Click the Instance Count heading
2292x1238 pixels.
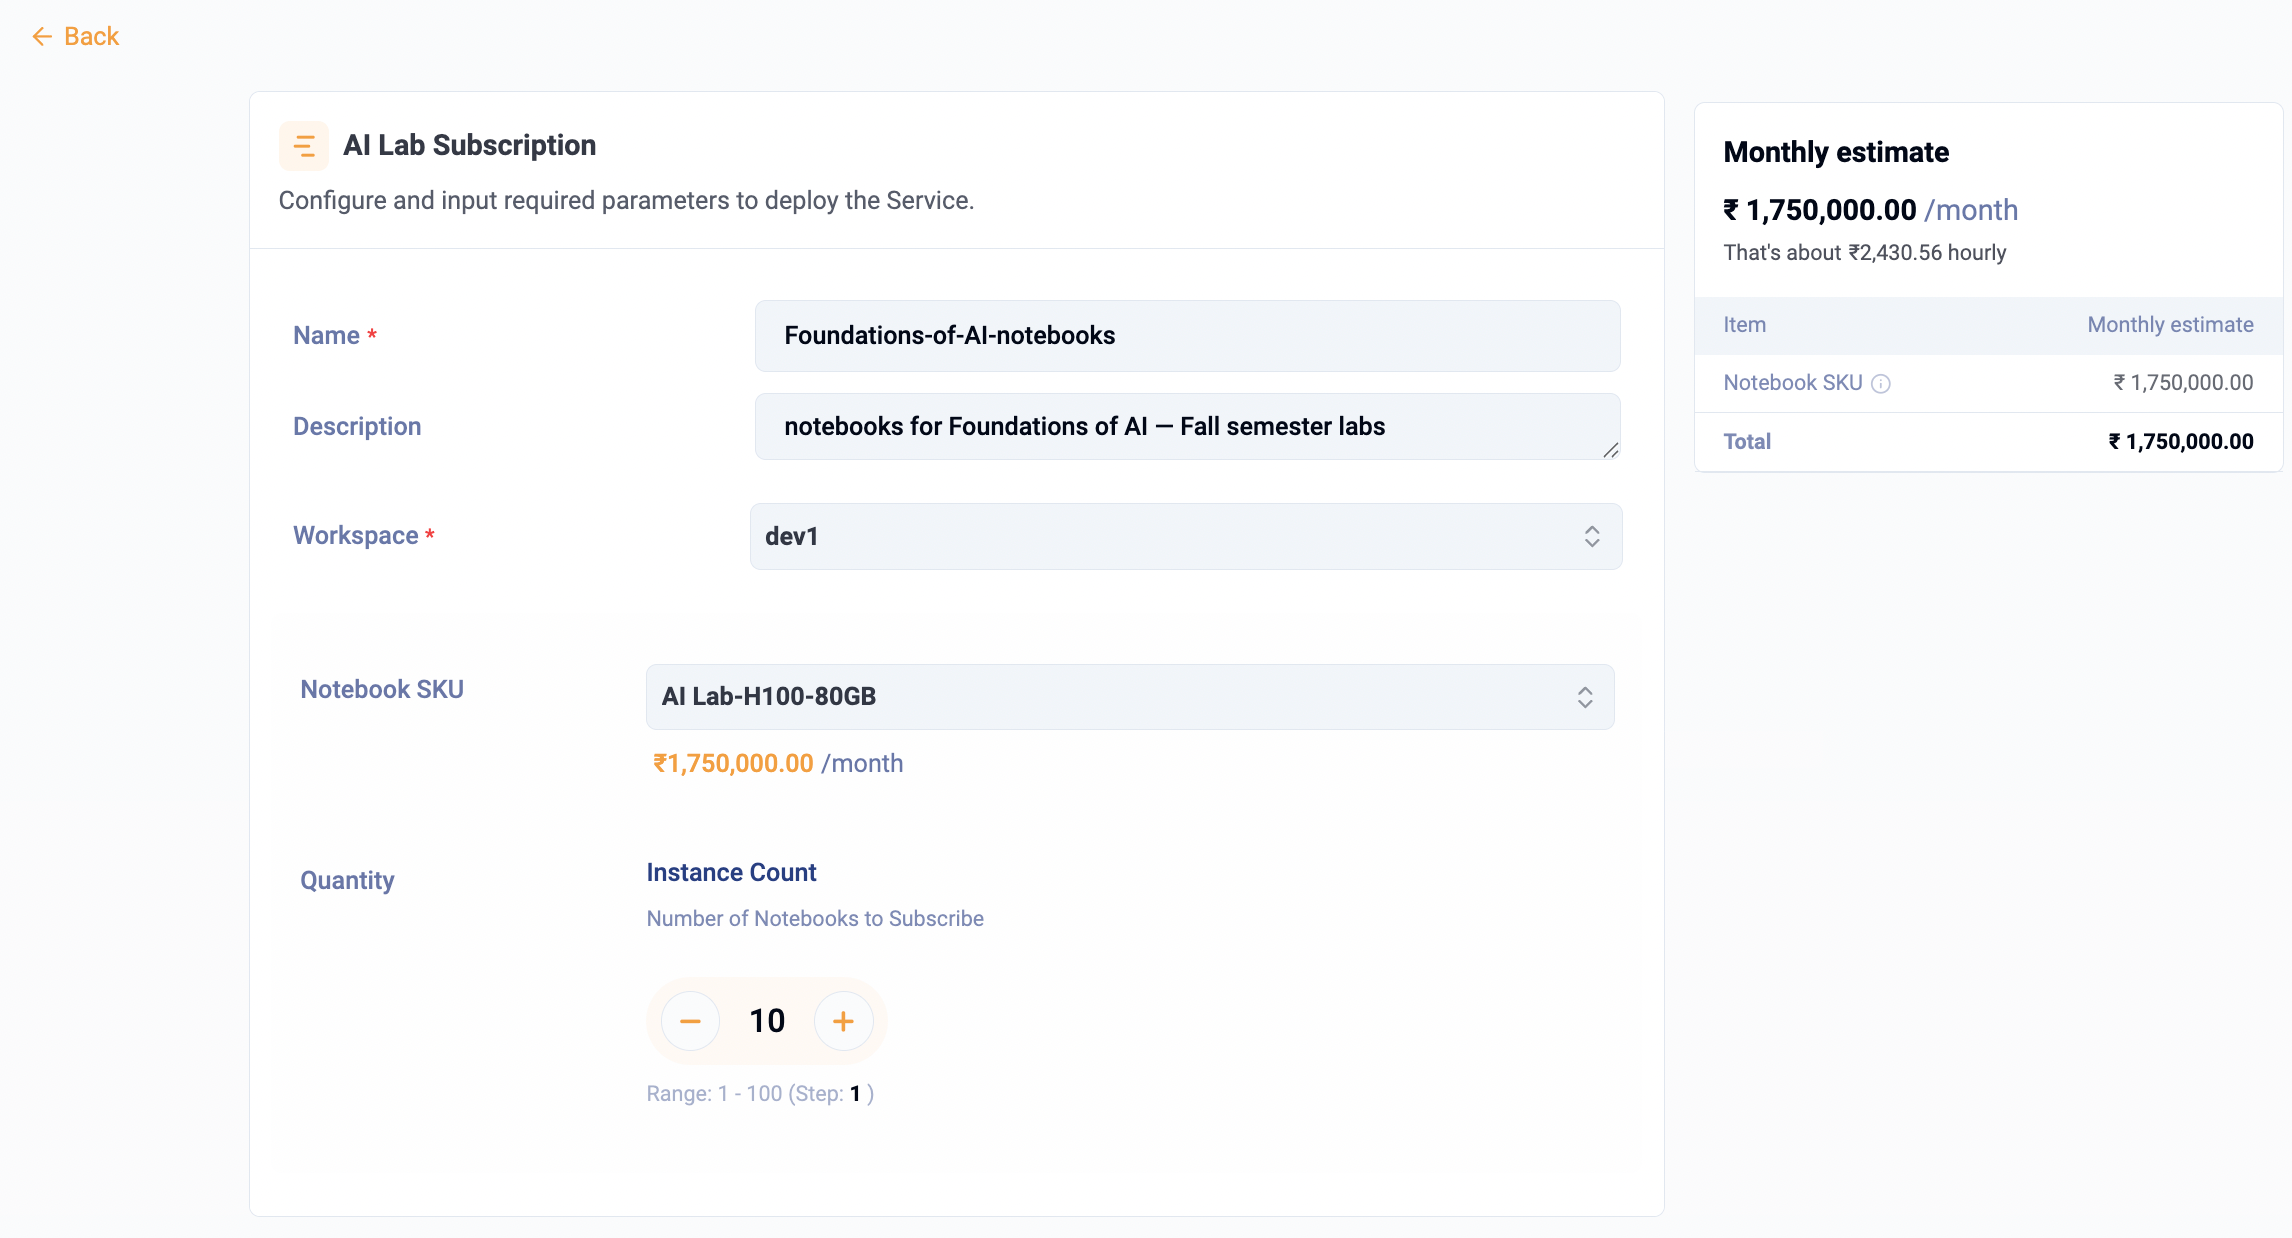click(x=731, y=873)
